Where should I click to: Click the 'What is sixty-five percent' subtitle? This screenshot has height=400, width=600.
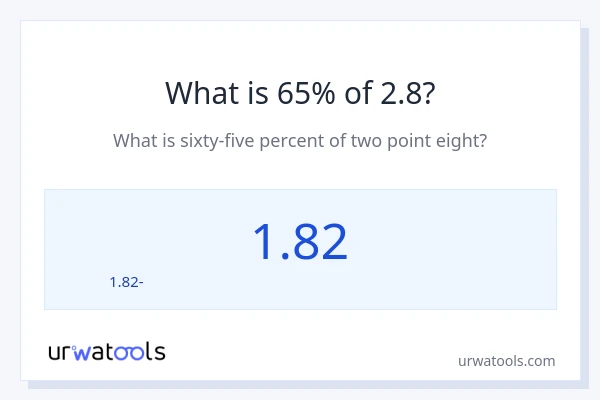(300, 141)
